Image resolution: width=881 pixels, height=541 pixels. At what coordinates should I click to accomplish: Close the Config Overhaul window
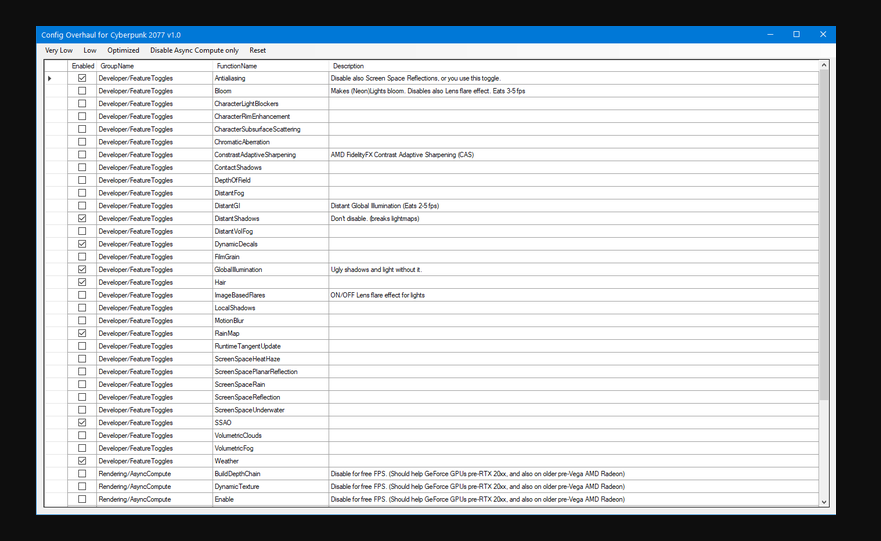[x=823, y=34]
